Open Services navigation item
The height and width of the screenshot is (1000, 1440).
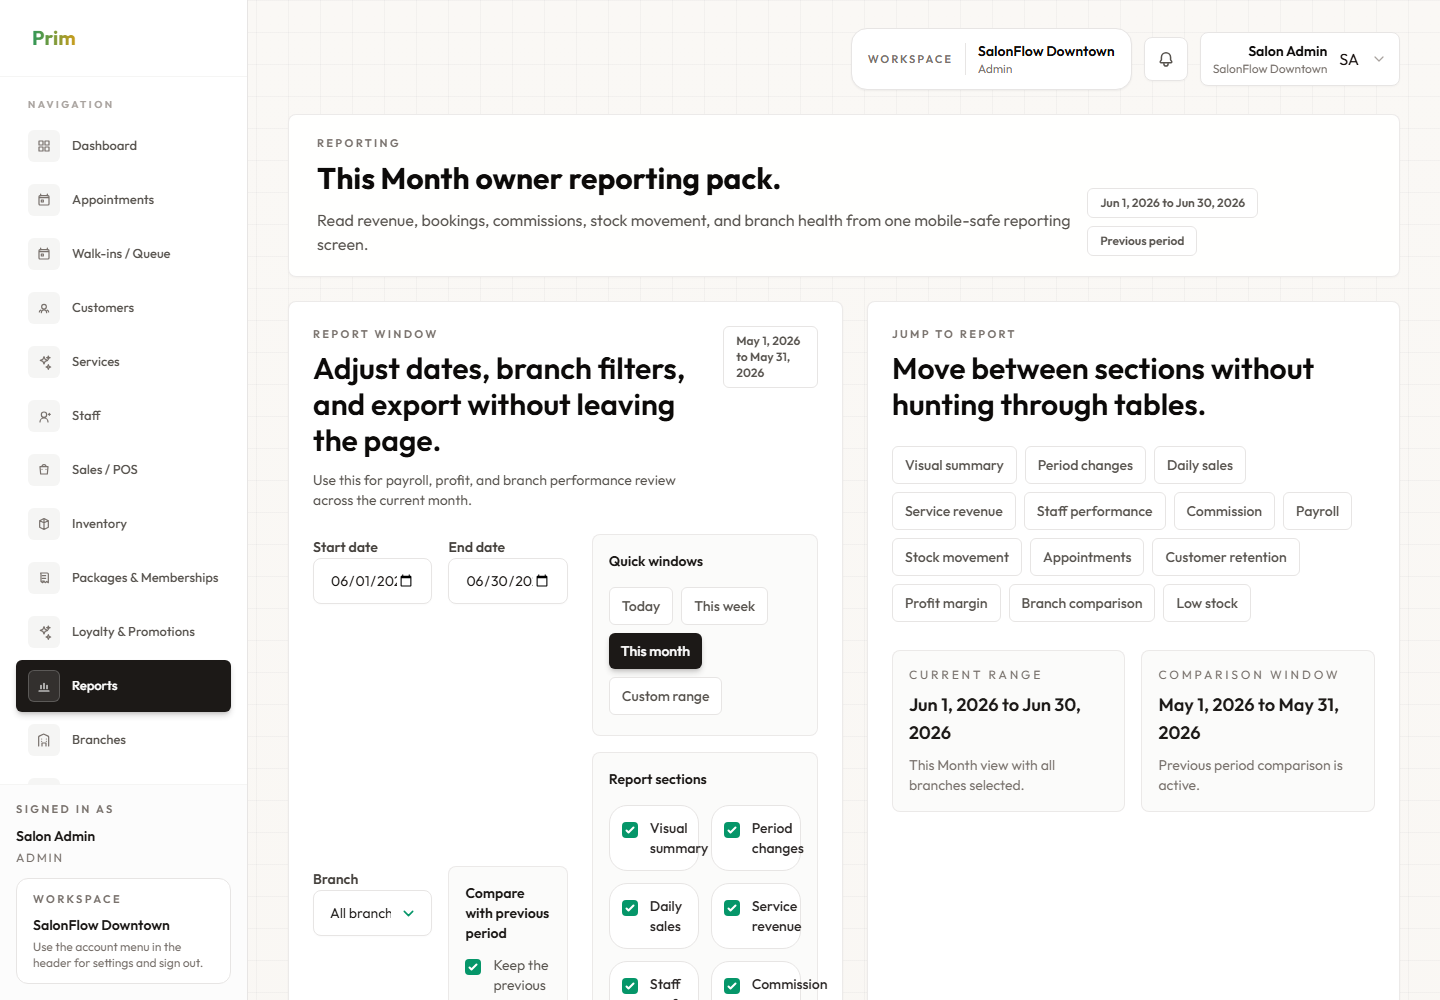coord(123,362)
